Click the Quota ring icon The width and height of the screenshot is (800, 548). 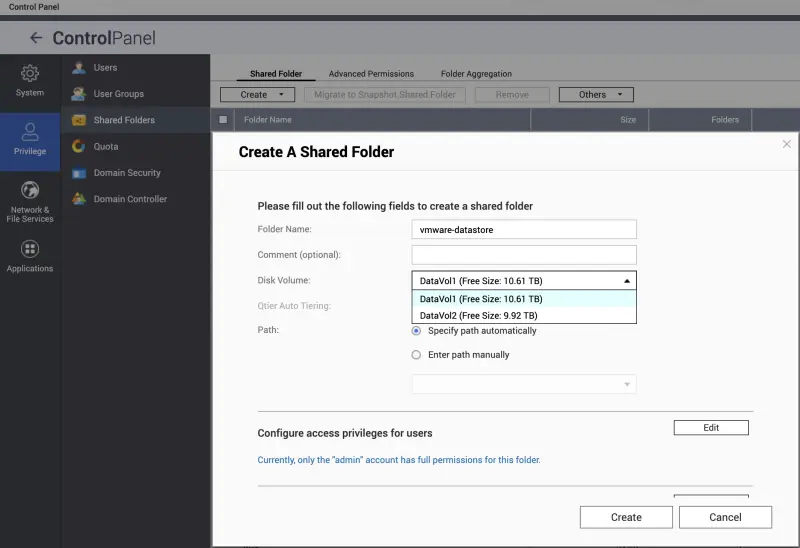click(79, 146)
